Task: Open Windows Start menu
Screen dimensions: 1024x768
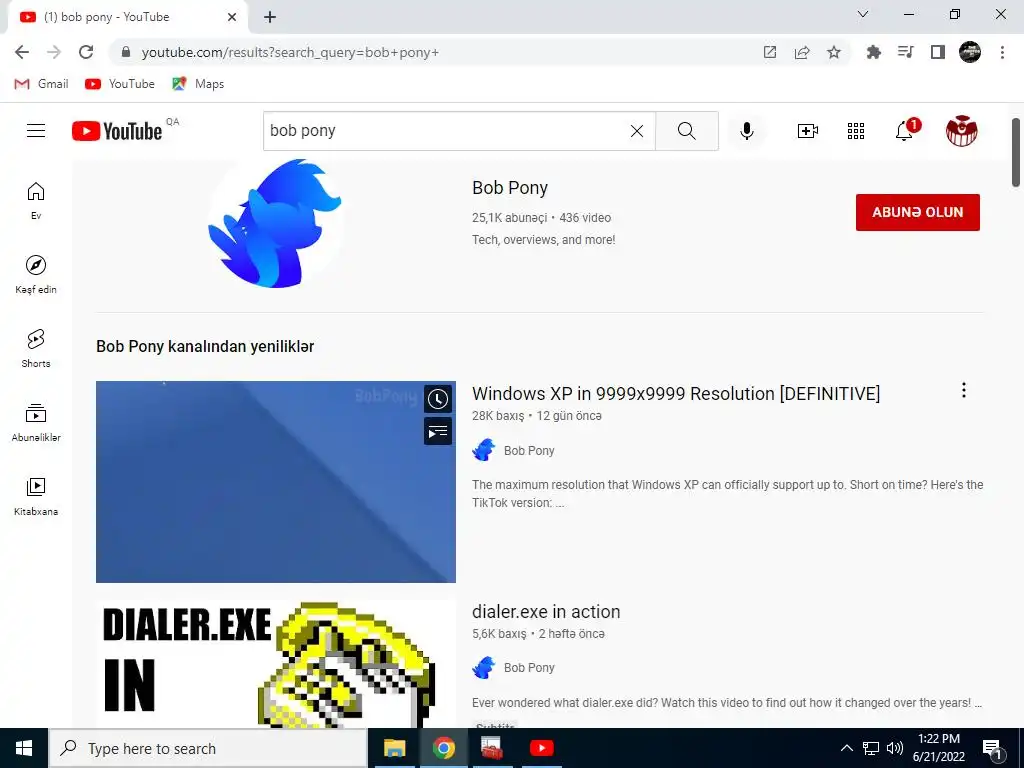Action: coord(24,748)
